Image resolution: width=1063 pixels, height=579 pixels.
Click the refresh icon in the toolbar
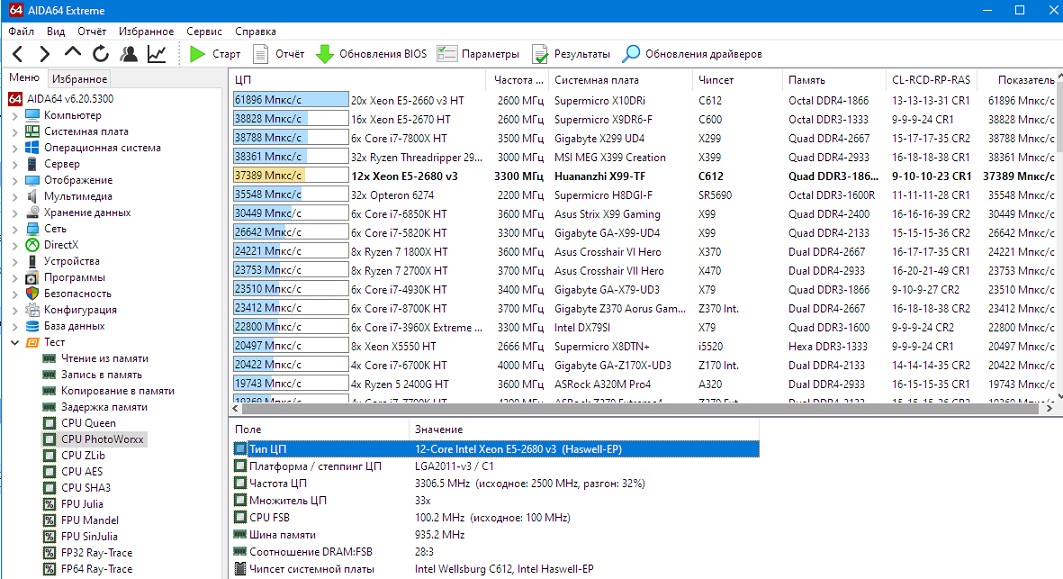point(100,54)
